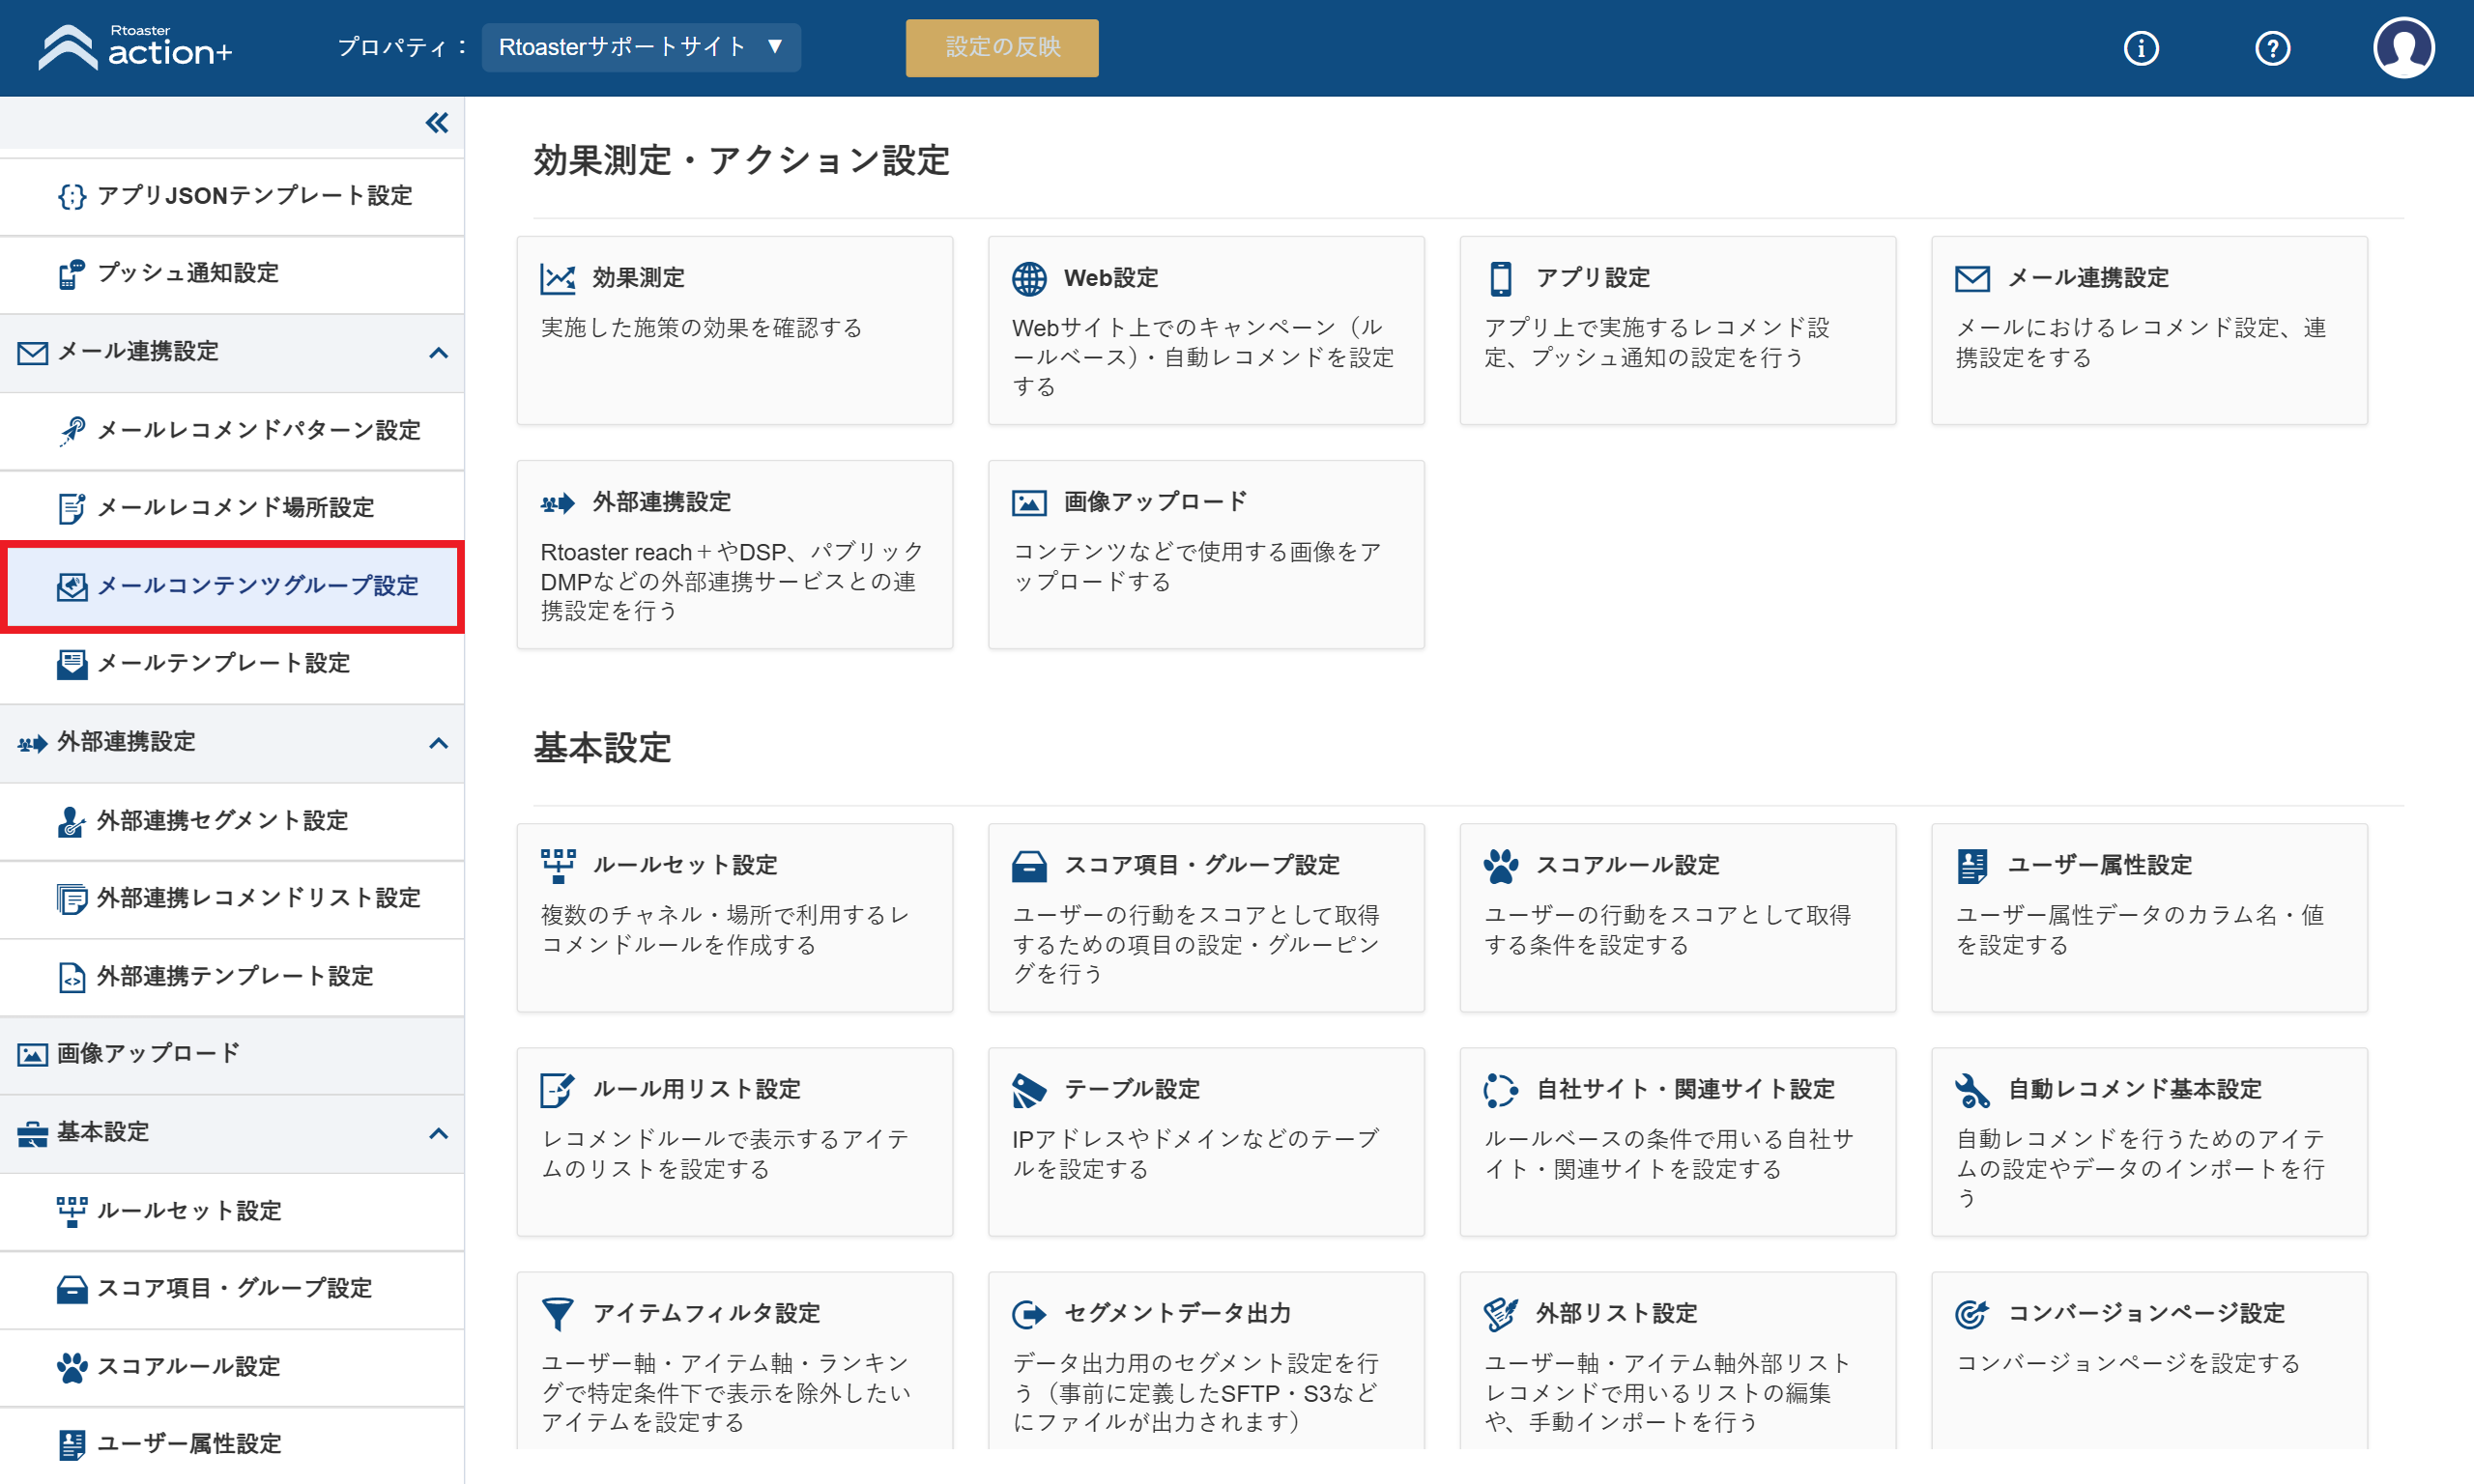The height and width of the screenshot is (1484, 2474).
Task: Click the アイテムフィルタ設定 funnel icon
Action: [x=557, y=1314]
